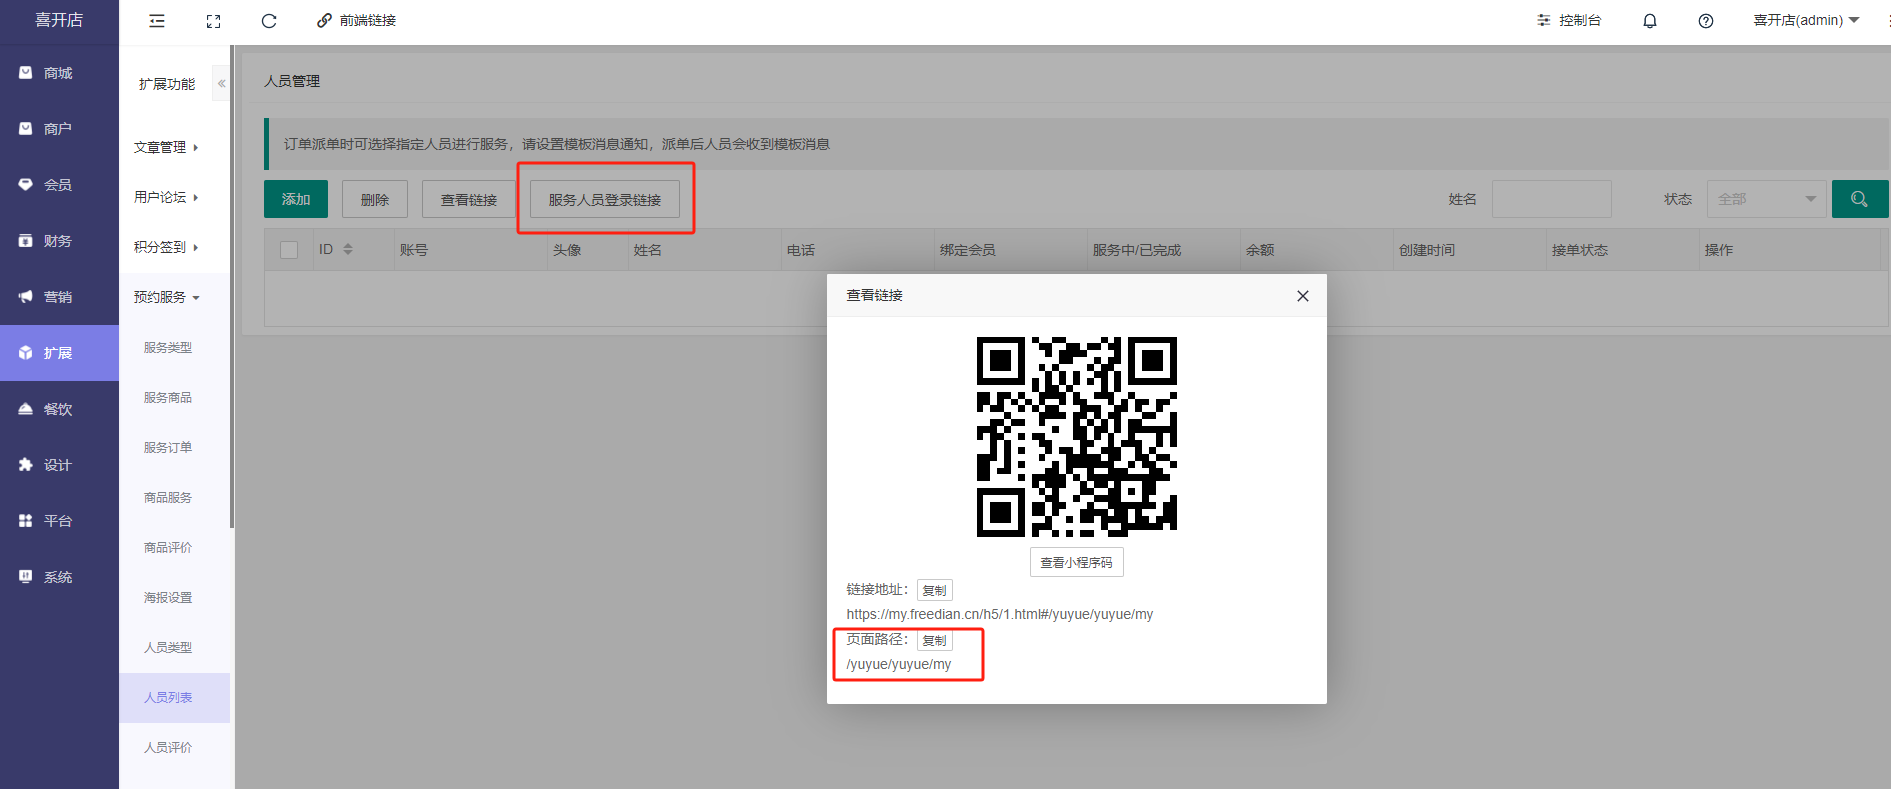Click 查看小程序码 button
Screen dimensions: 1891x789
click(1077, 562)
